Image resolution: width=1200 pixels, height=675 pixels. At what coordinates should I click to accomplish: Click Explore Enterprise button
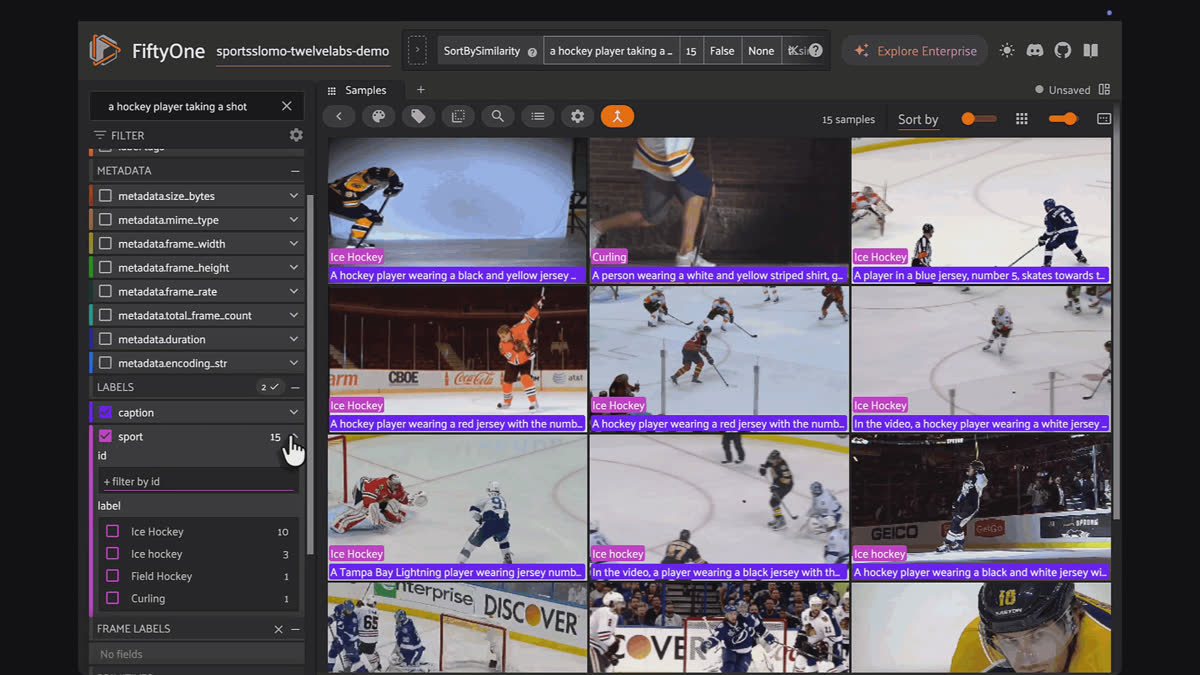(x=914, y=51)
